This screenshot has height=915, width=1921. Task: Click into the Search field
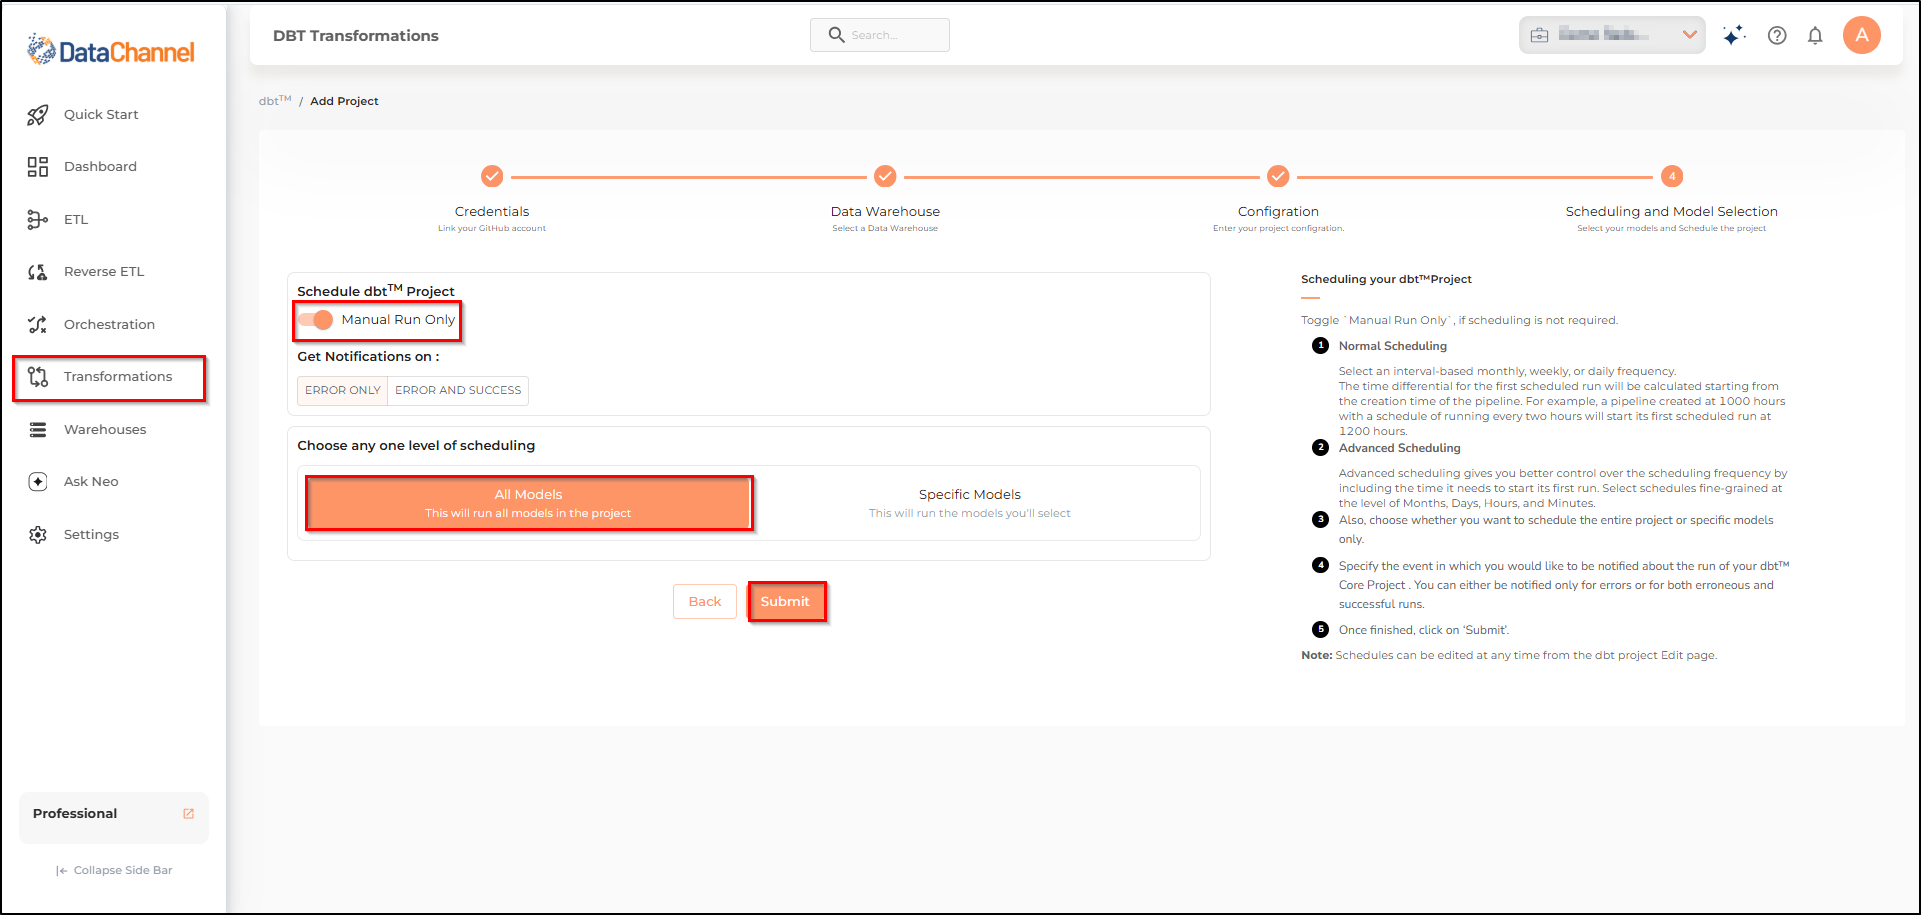(880, 35)
